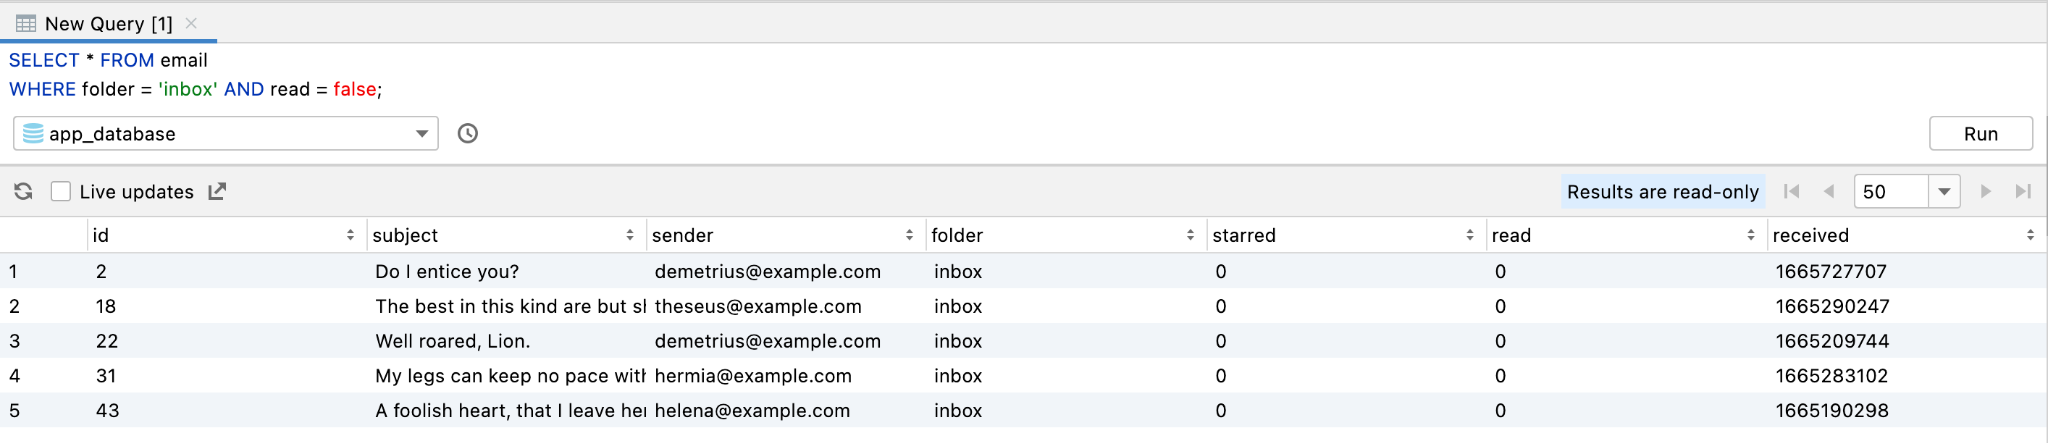Click the hermia@example.com sender cell
The image size is (2048, 443).
click(753, 376)
